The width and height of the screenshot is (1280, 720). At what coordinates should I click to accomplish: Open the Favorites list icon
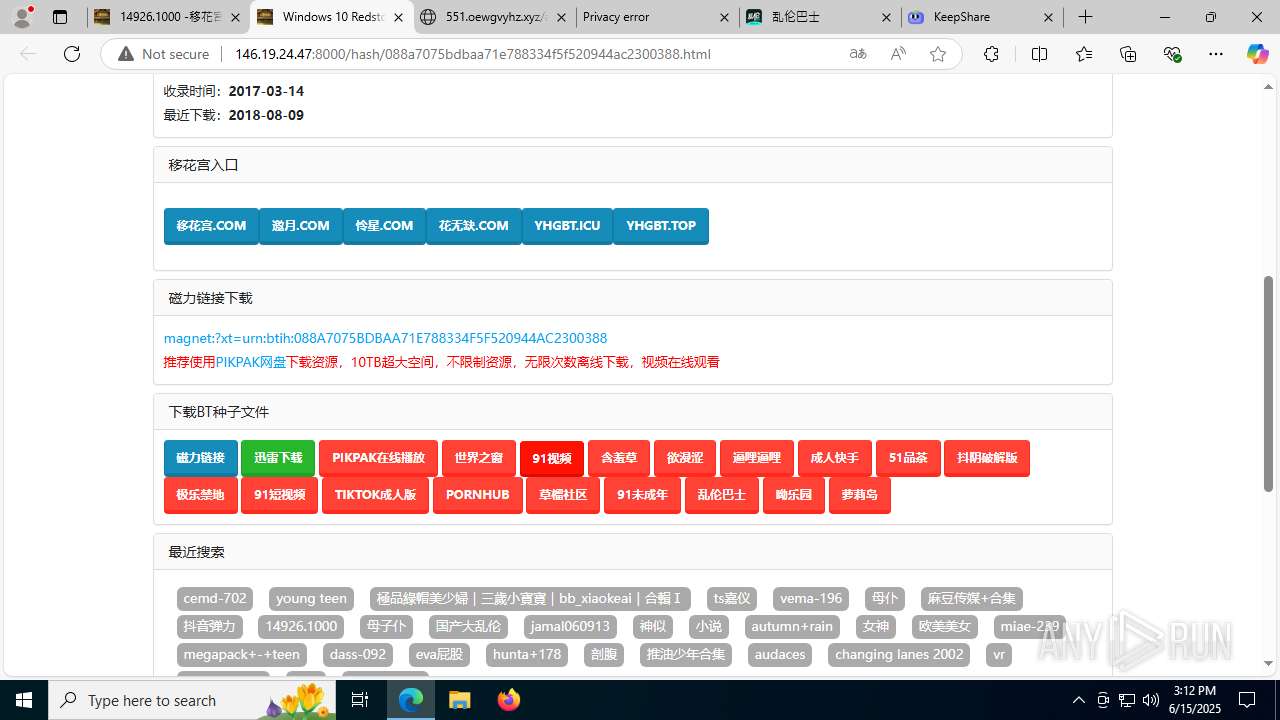[x=1084, y=54]
